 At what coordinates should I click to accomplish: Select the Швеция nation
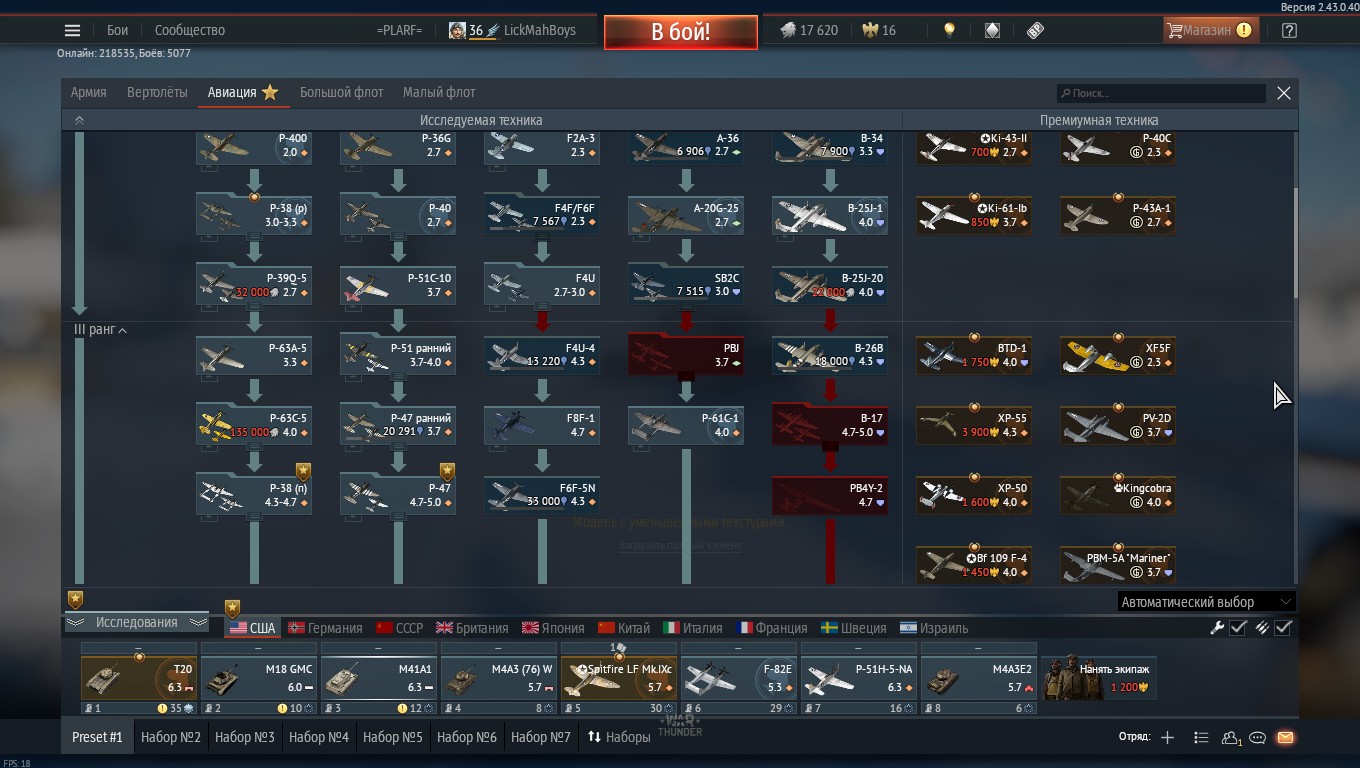(854, 628)
